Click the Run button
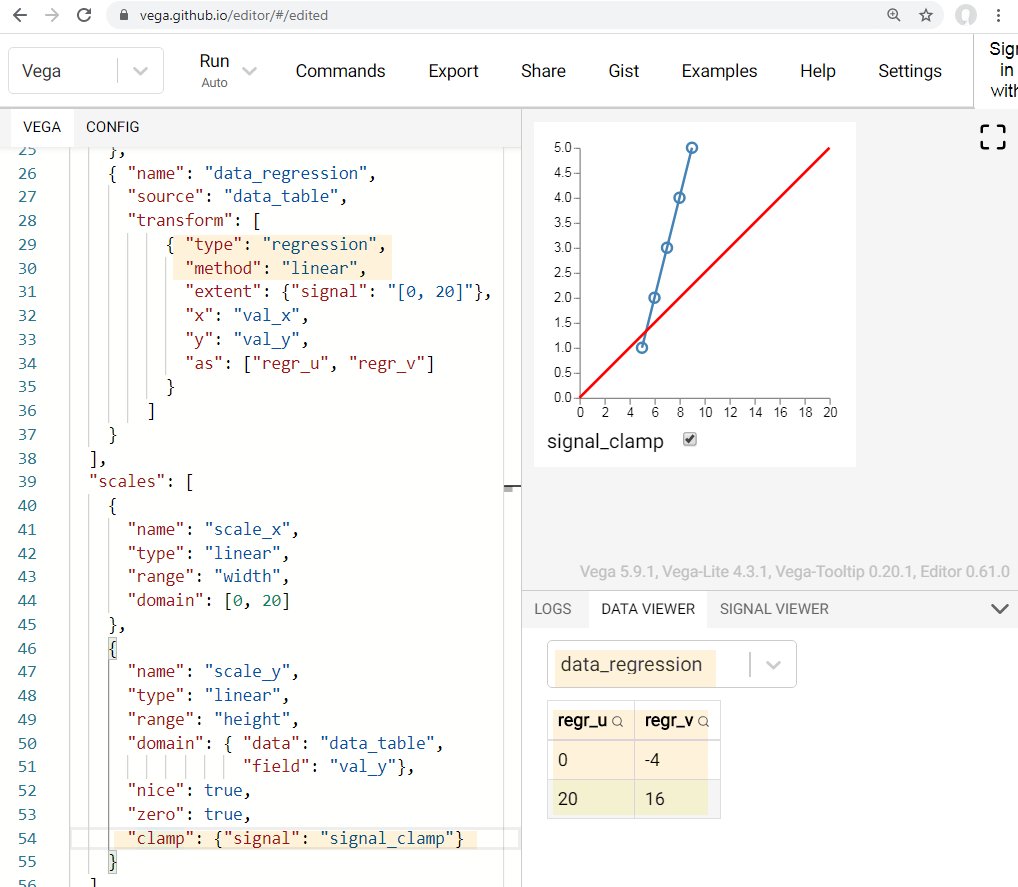 pos(214,70)
